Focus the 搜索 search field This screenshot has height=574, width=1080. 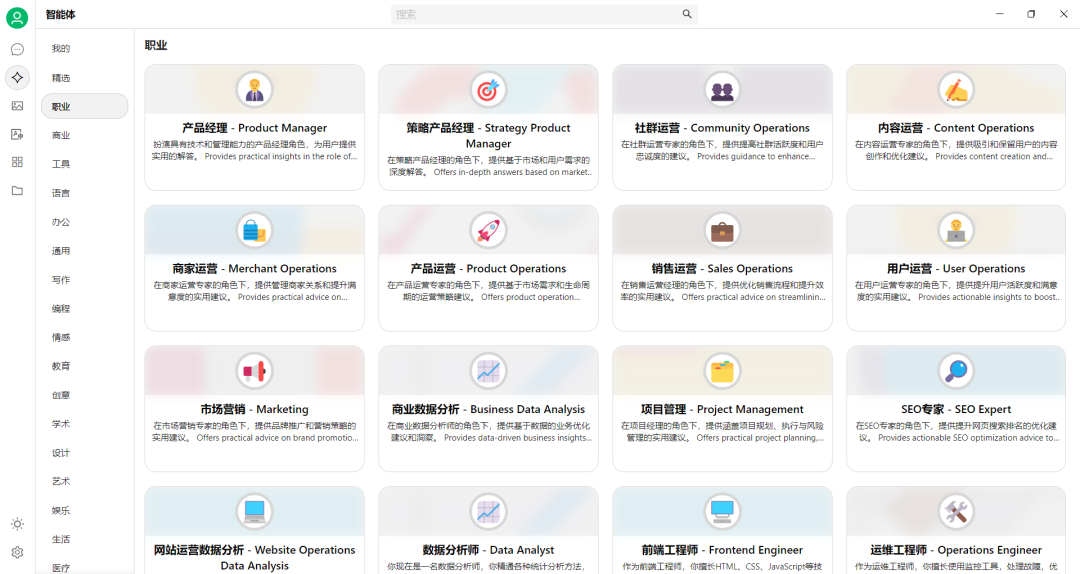[x=544, y=14]
